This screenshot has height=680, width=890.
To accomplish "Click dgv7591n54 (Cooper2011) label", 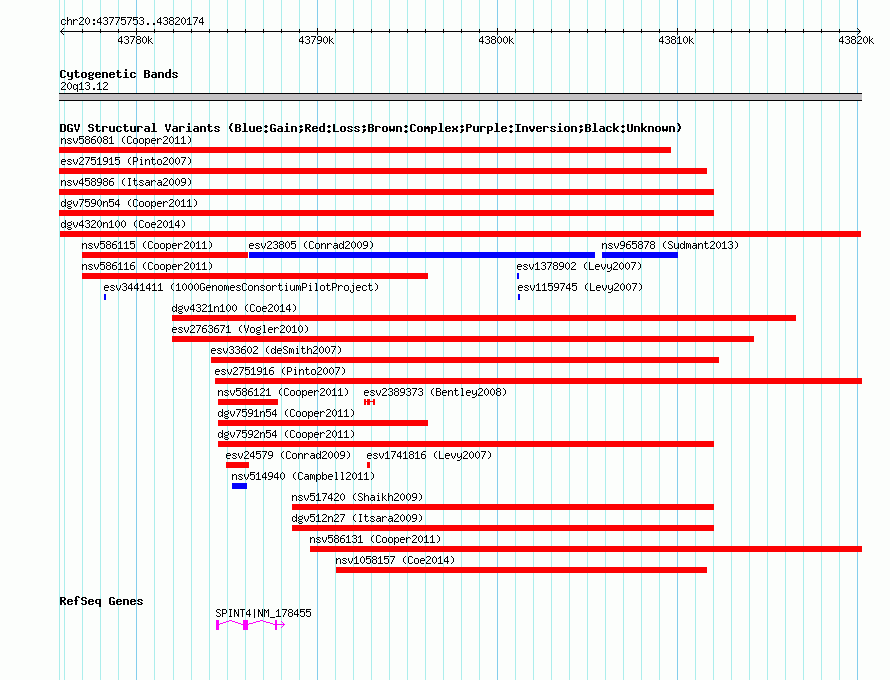I will (x=286, y=413).
